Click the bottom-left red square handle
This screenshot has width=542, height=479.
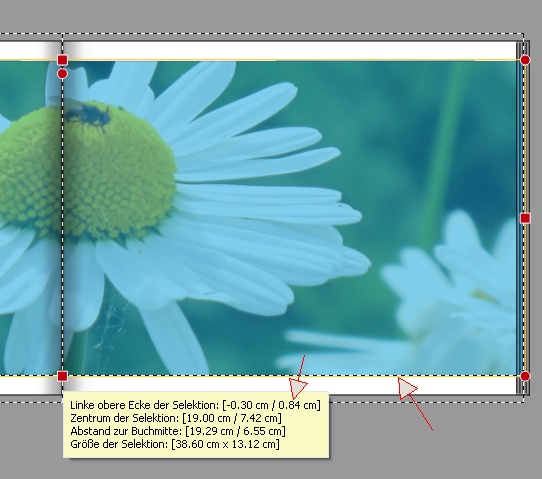click(62, 376)
